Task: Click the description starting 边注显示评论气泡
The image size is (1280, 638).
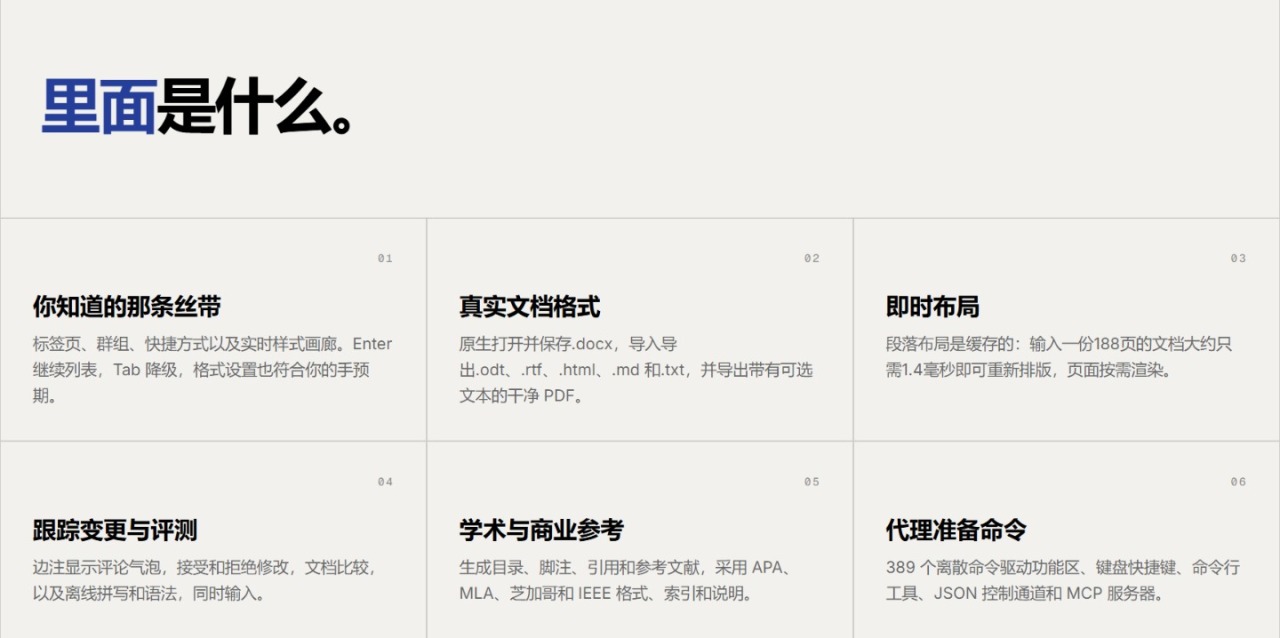Action: coord(206,580)
